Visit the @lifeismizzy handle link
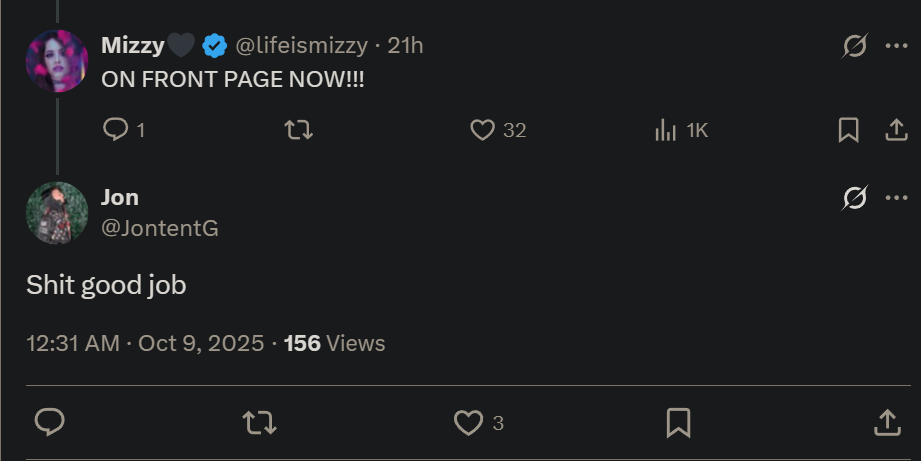Image resolution: width=921 pixels, height=461 pixels. click(301, 46)
